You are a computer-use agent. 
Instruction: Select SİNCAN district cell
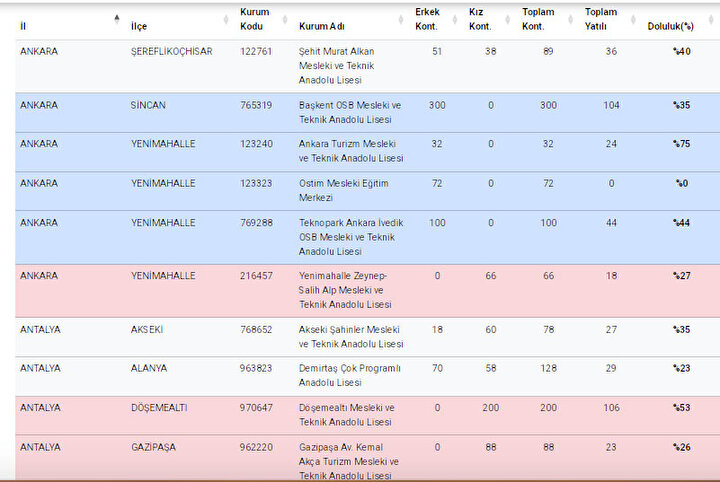[x=148, y=105]
